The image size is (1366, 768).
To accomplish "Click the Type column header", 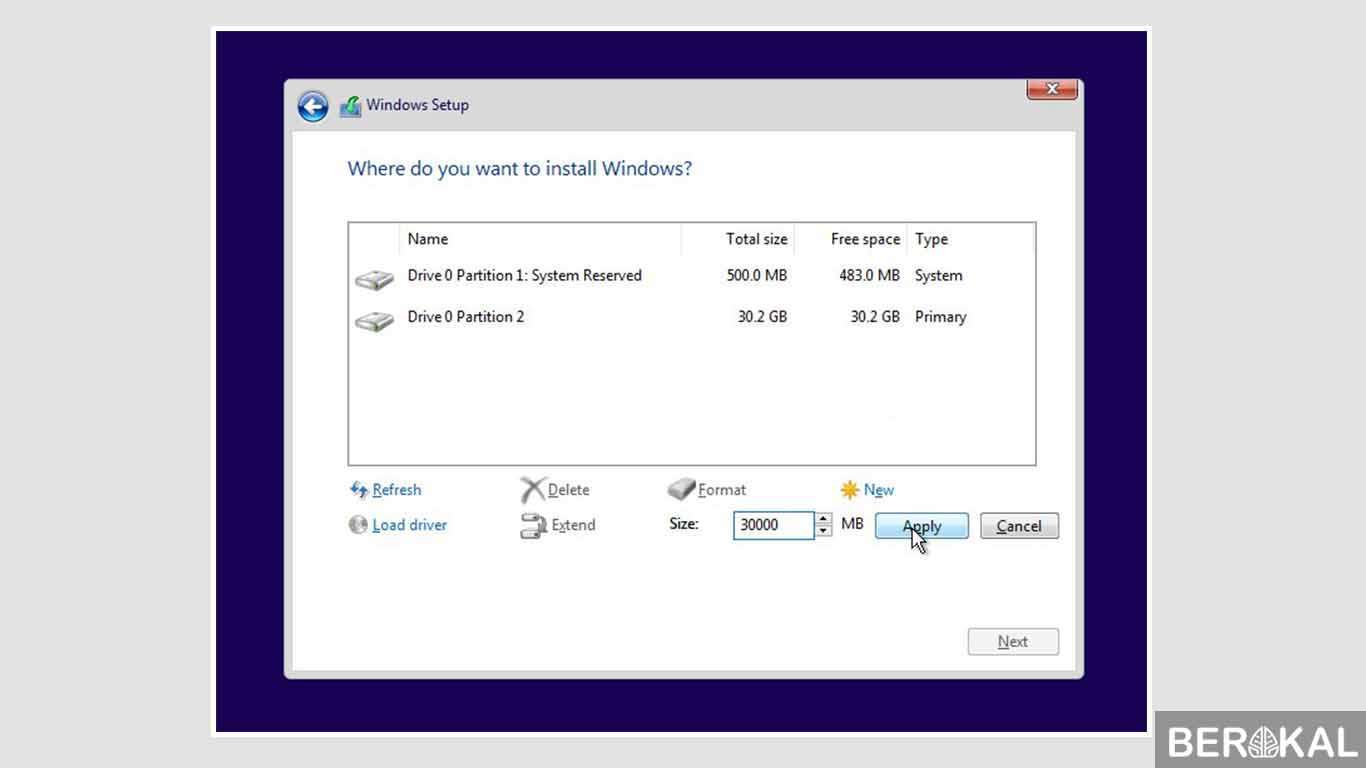I will tap(970, 239).
